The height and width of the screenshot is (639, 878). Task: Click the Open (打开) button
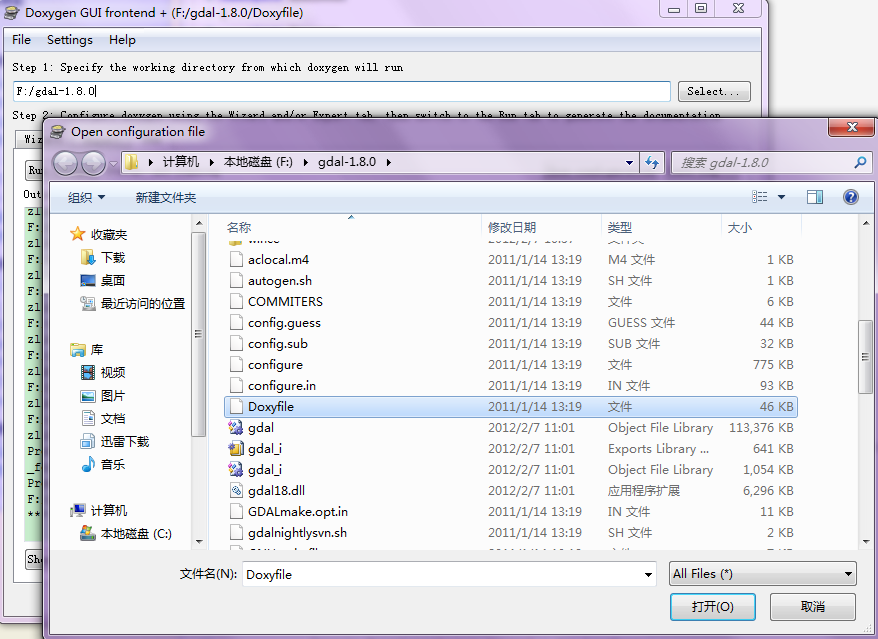712,607
